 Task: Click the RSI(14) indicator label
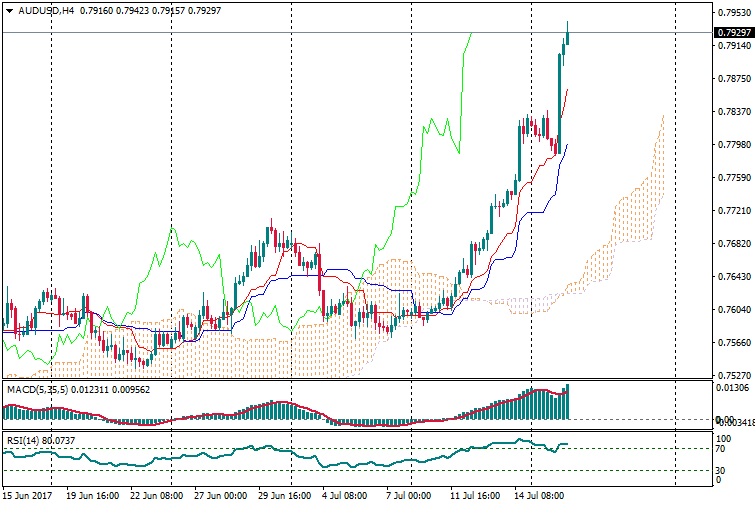pyautogui.click(x=25, y=439)
